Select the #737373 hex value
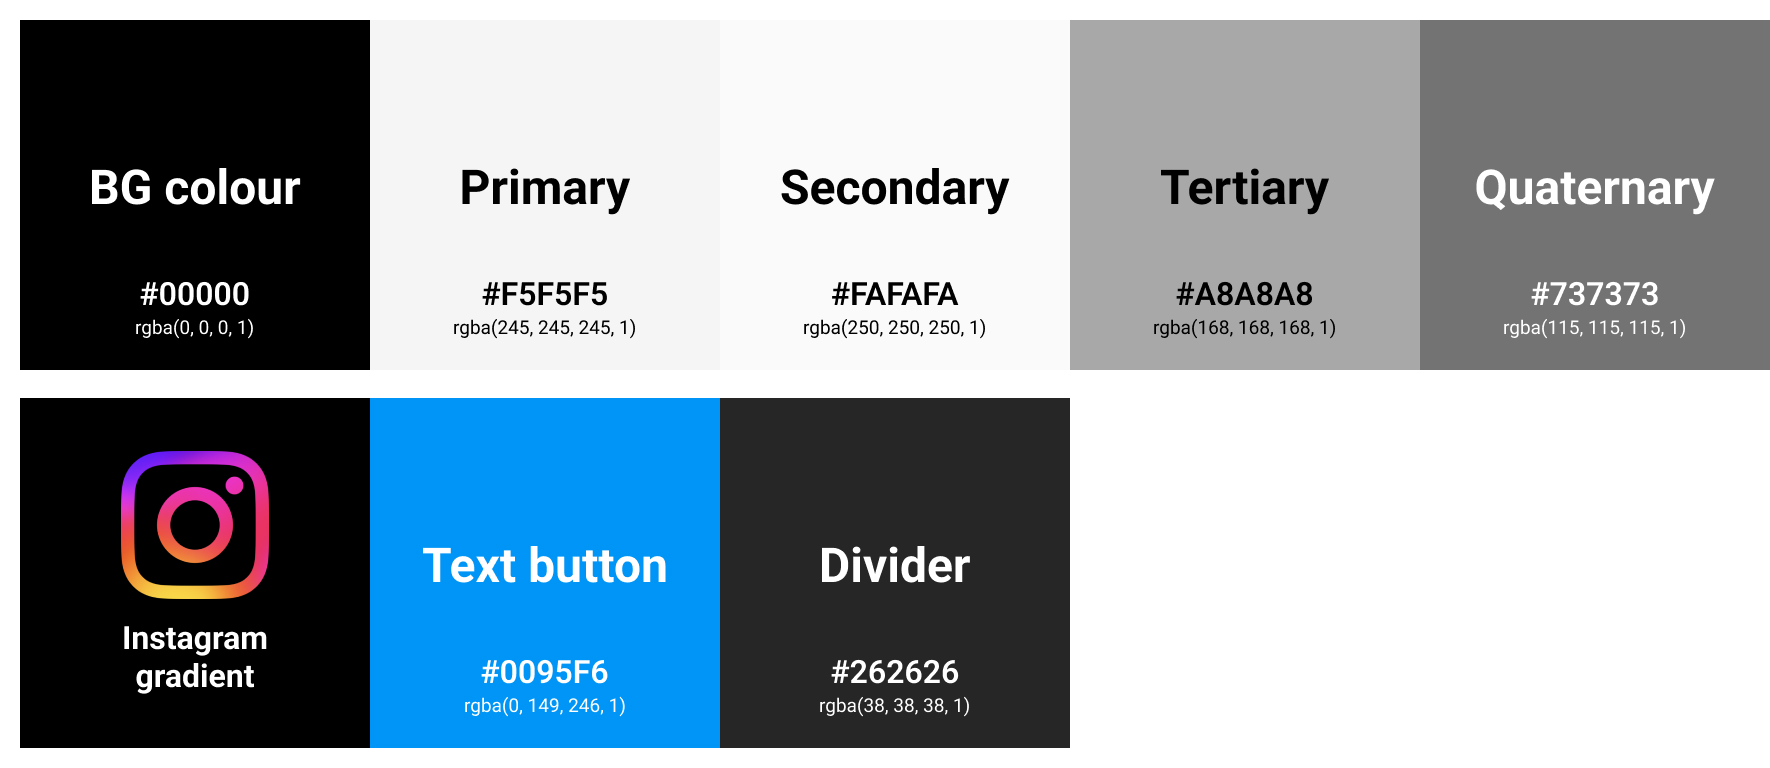This screenshot has height=768, width=1770. pos(1595,294)
